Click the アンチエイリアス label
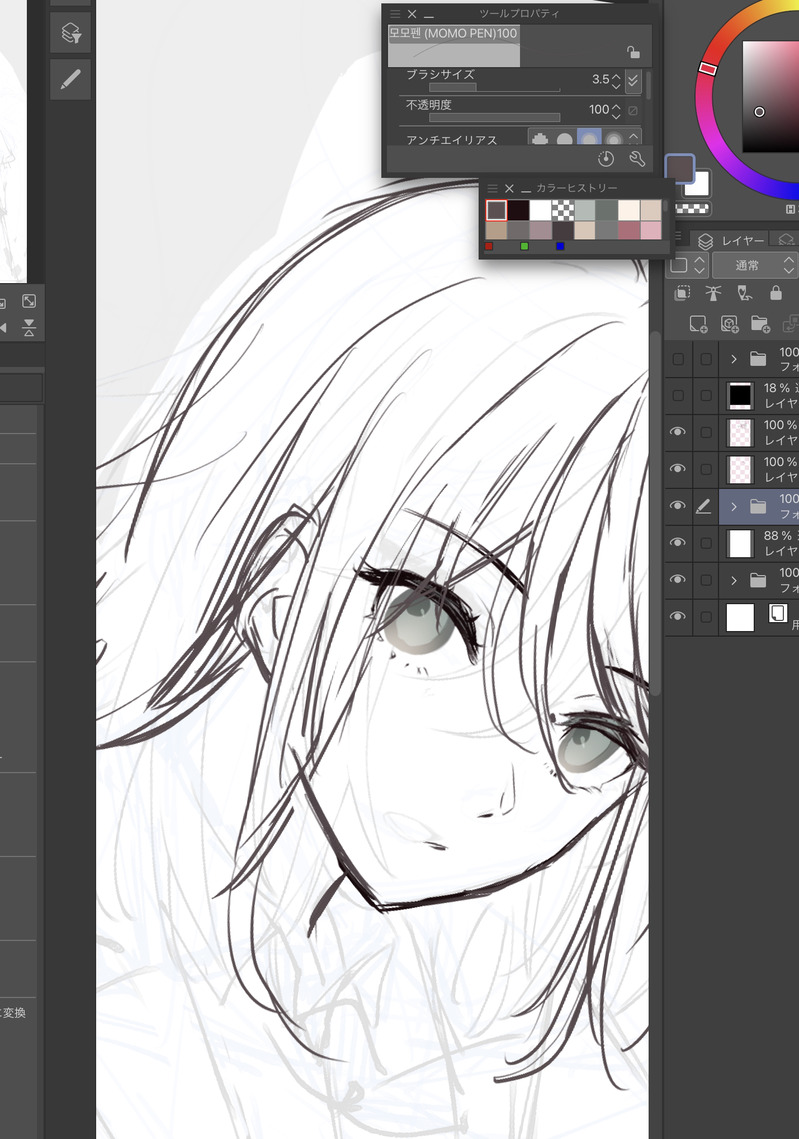 point(451,139)
